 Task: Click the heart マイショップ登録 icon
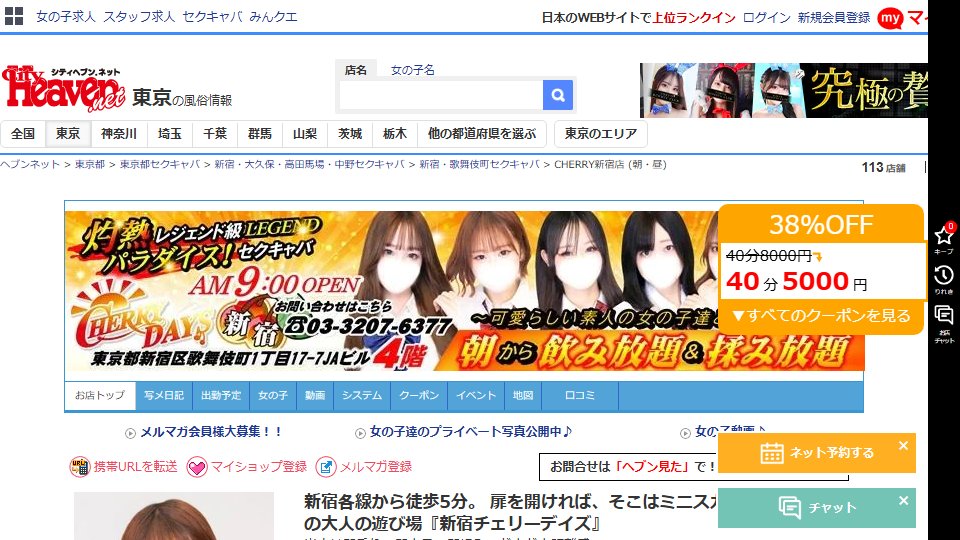pos(197,467)
